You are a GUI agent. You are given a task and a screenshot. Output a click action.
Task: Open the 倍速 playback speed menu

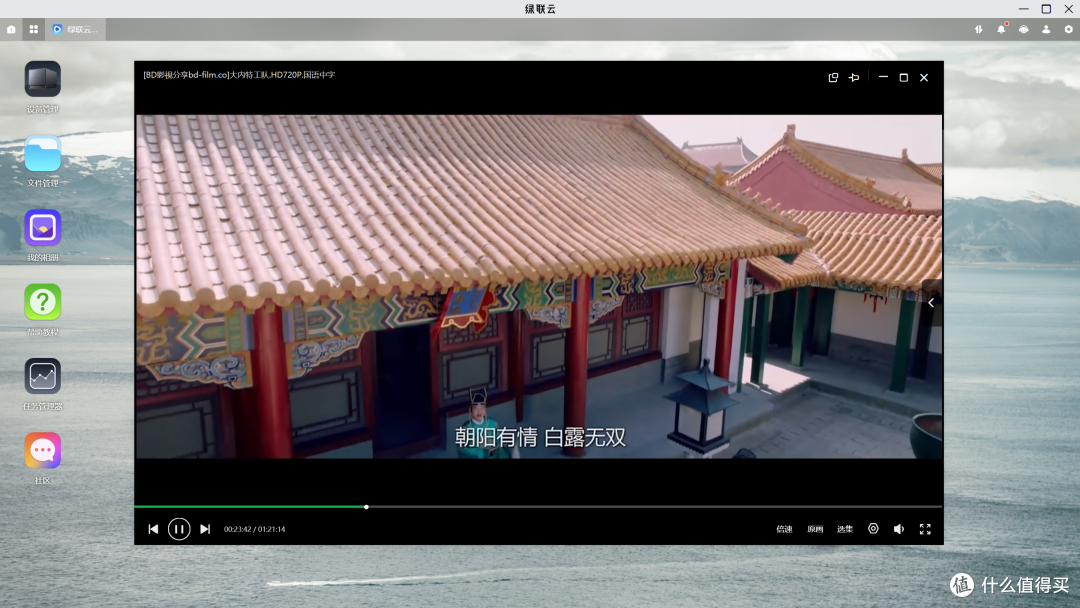785,529
